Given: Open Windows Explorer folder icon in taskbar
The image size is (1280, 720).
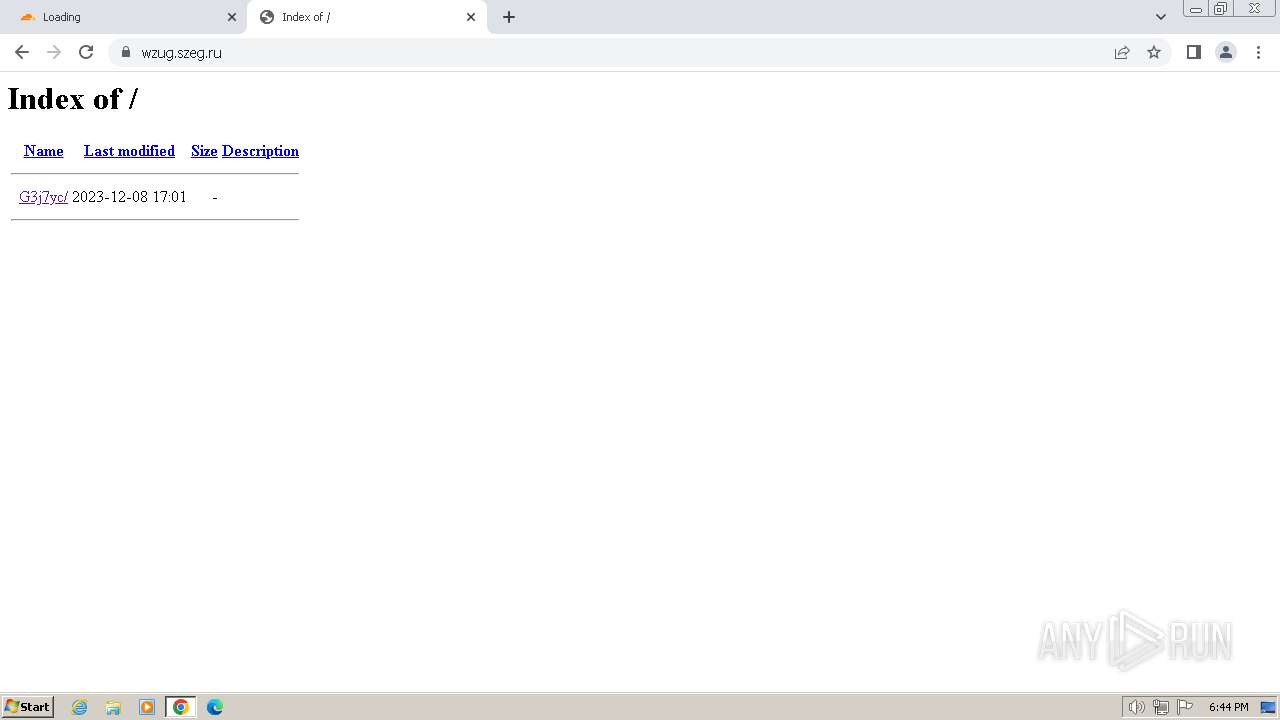Looking at the screenshot, I should click(113, 707).
